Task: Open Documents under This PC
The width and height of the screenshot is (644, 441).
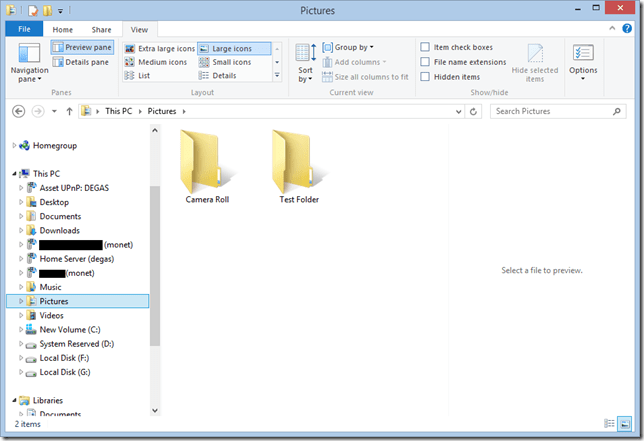Action: click(x=60, y=216)
